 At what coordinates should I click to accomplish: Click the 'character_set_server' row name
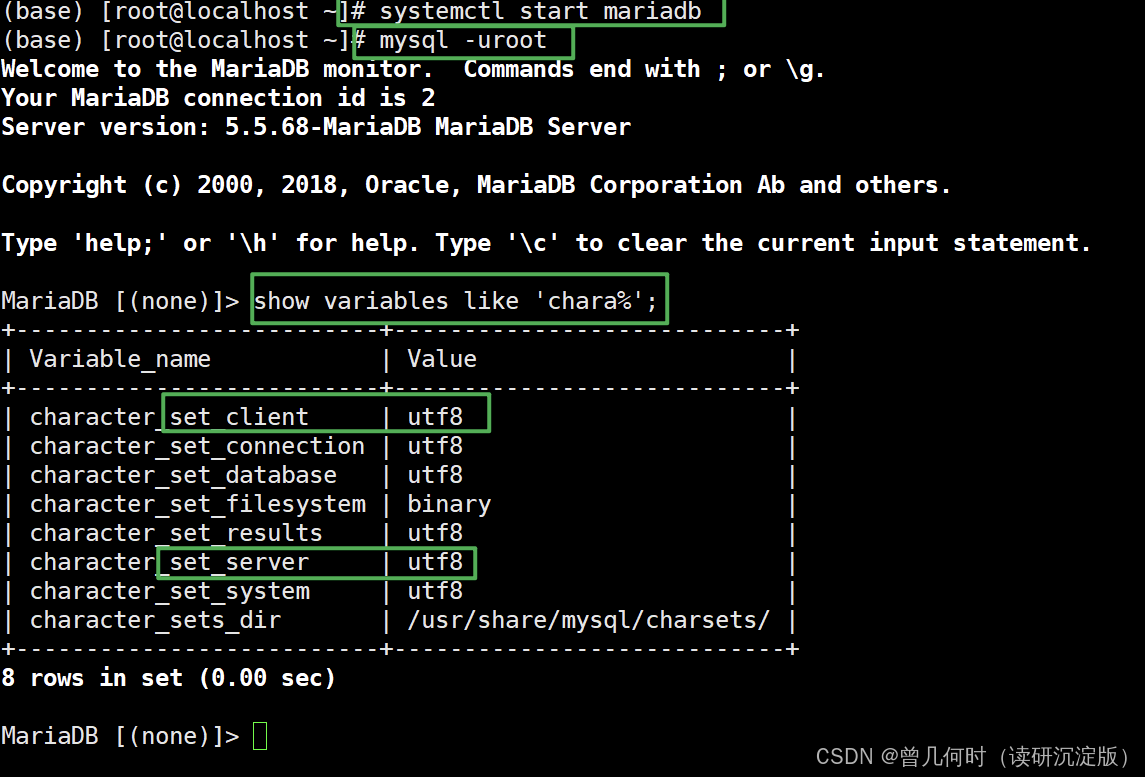(x=169, y=562)
